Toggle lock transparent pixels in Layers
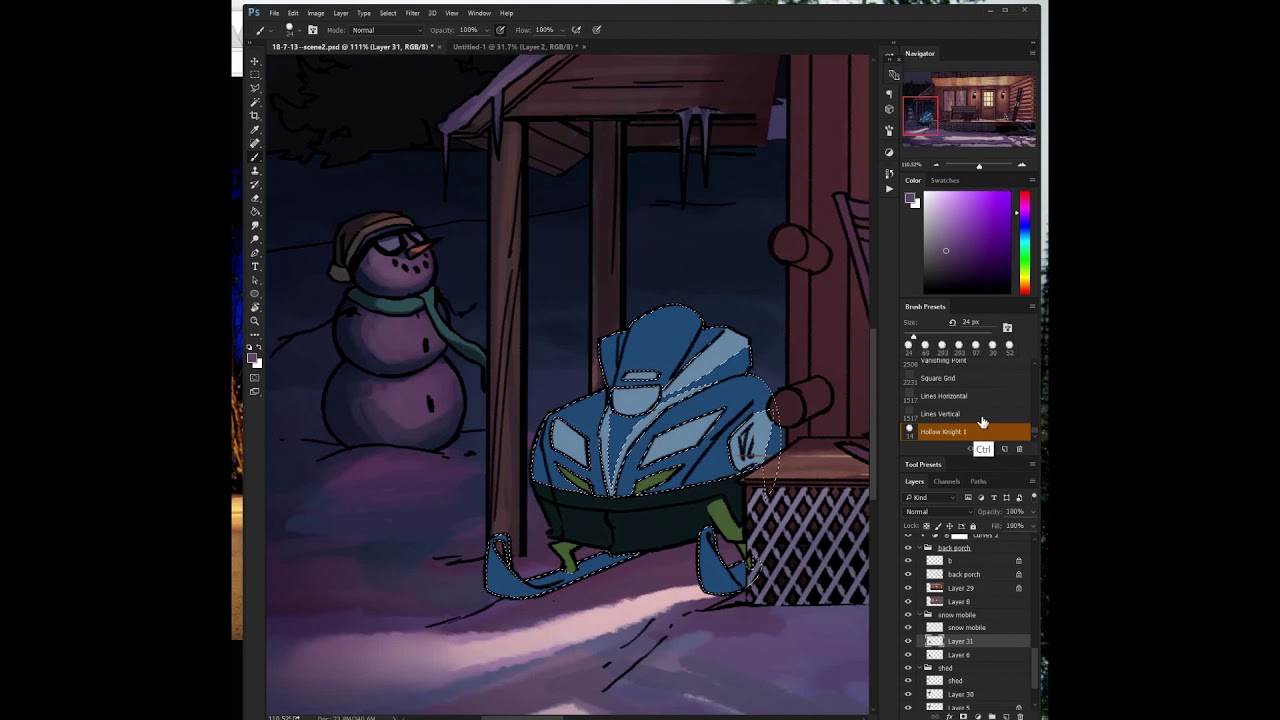The height and width of the screenshot is (720, 1280). click(926, 526)
